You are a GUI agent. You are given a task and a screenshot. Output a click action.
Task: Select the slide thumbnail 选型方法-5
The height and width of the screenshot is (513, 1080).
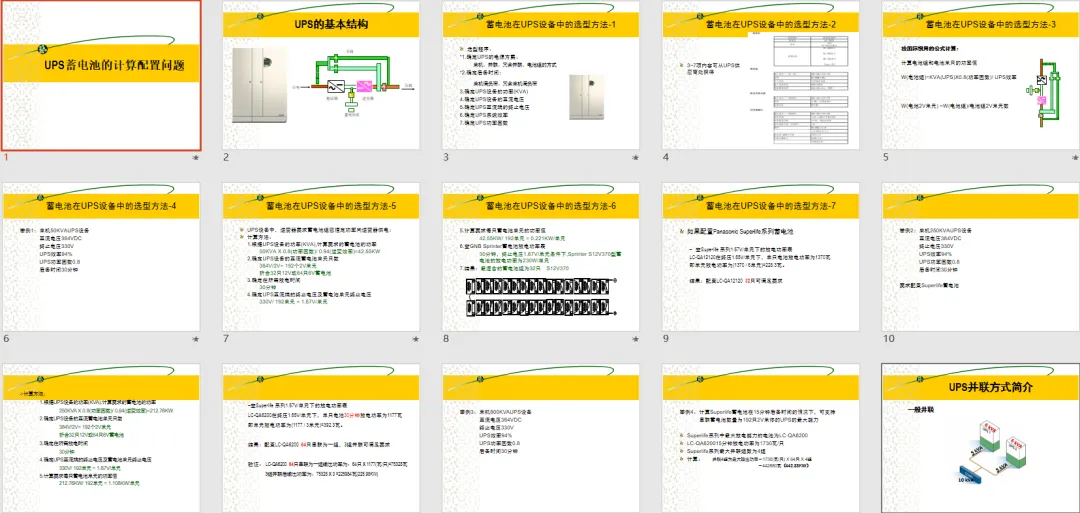coord(321,257)
